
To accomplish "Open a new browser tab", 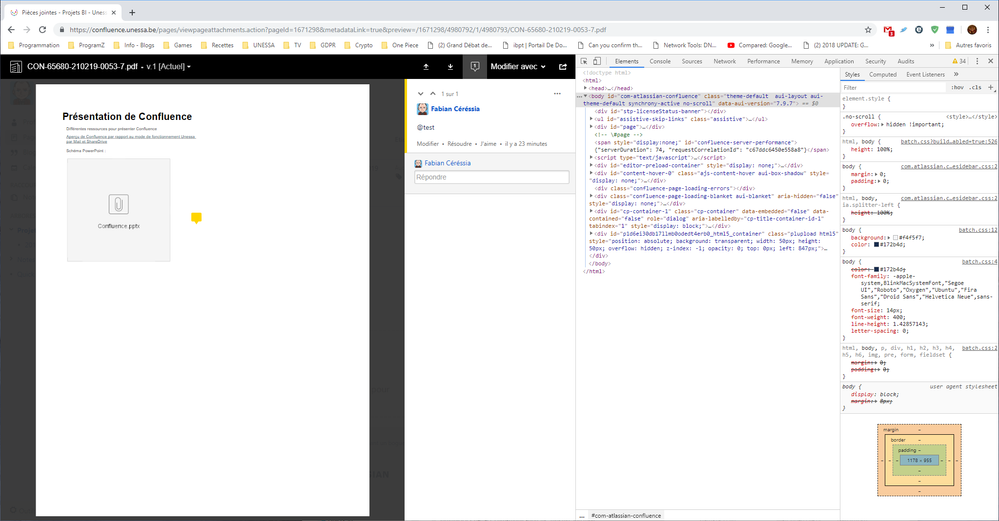I will tap(132, 12).
